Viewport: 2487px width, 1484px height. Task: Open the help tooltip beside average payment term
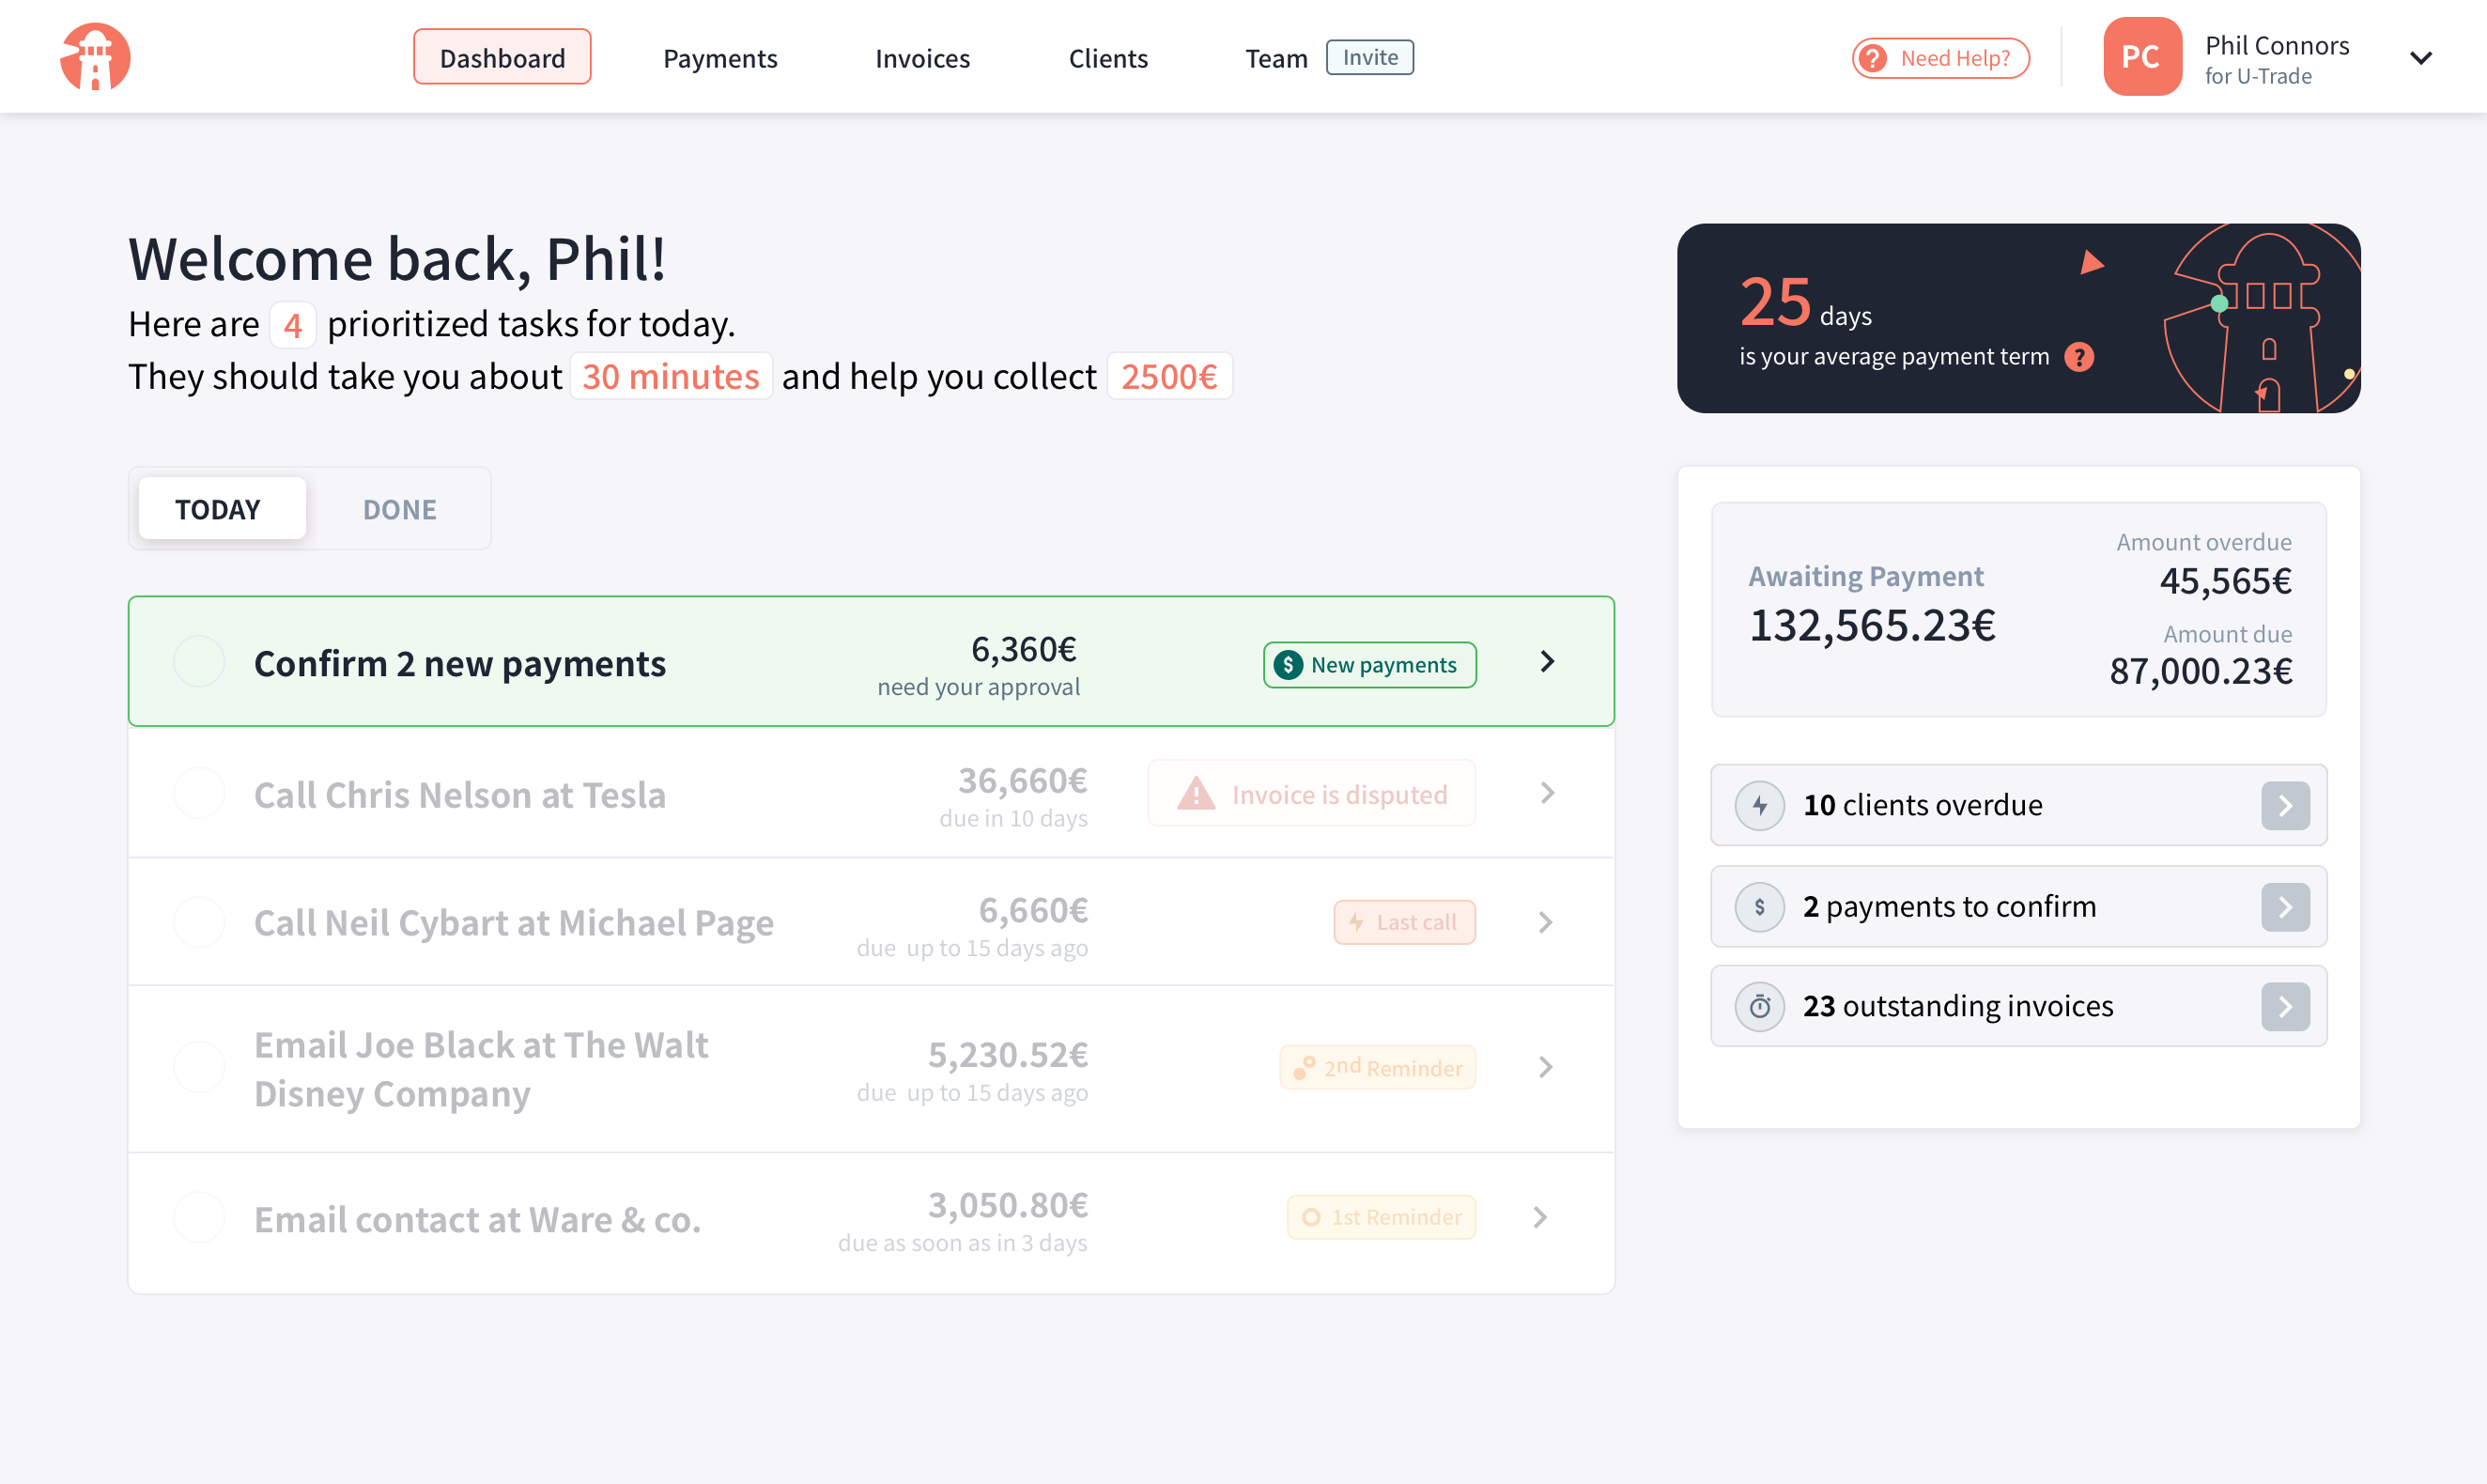tap(2079, 357)
